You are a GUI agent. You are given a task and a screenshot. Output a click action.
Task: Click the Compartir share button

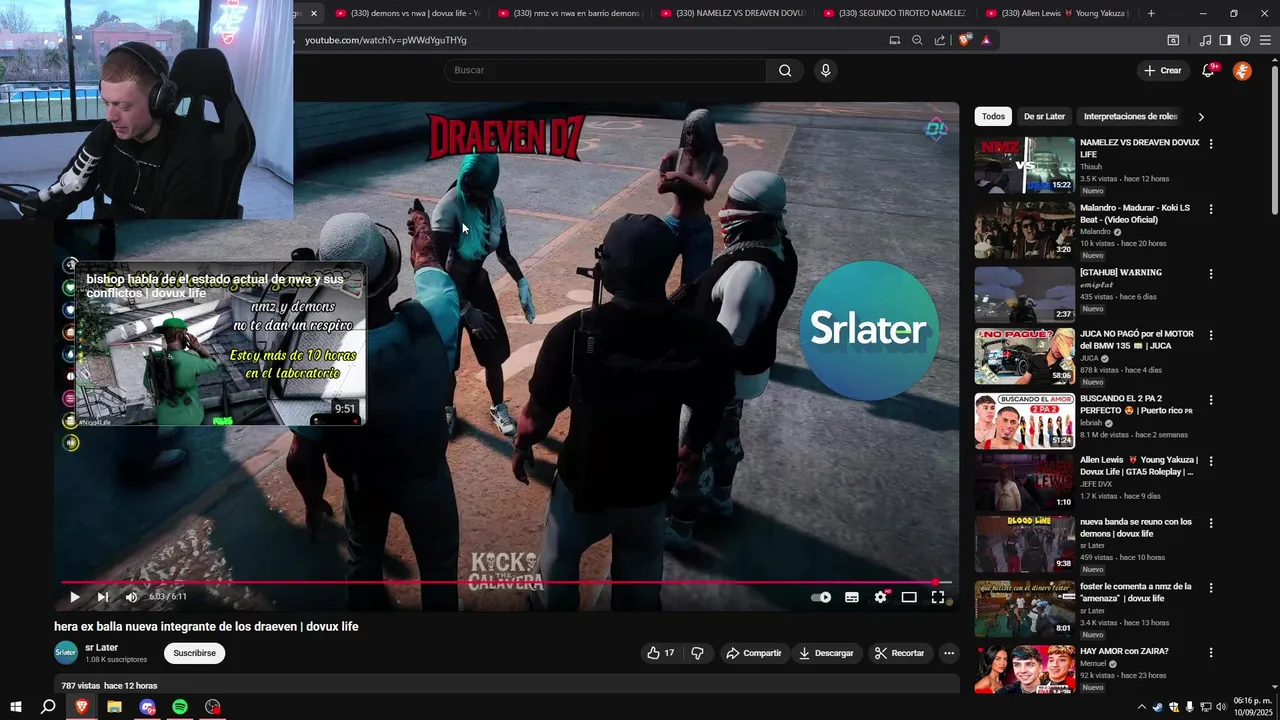point(754,653)
